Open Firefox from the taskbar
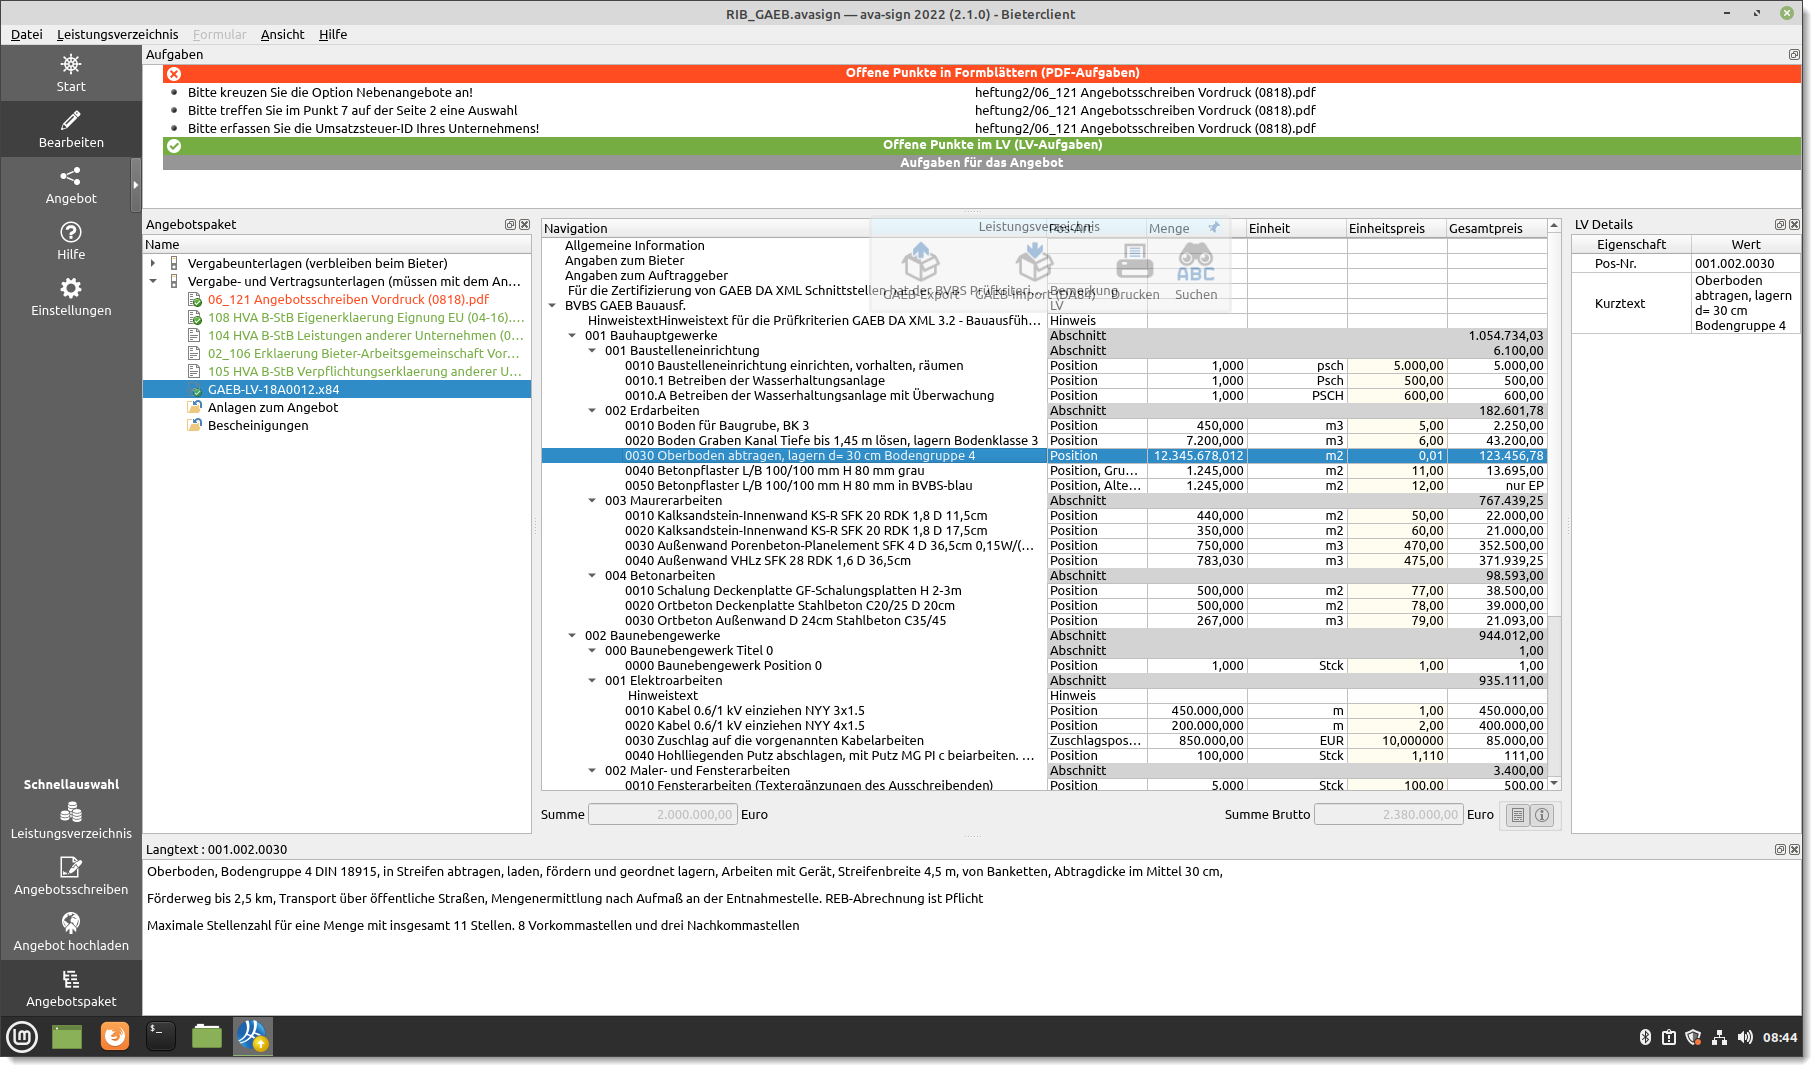Viewport: 1818px width, 1072px height. (x=115, y=1036)
